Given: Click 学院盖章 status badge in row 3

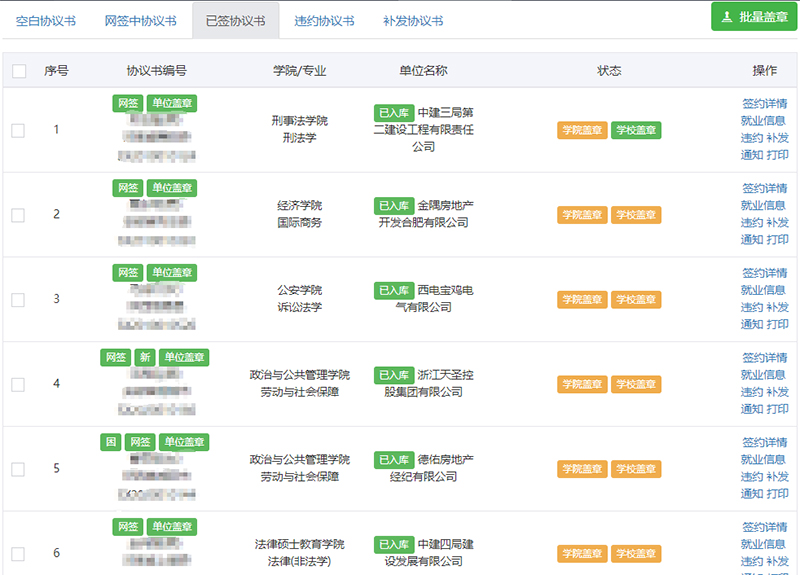Looking at the screenshot, I should point(582,300).
